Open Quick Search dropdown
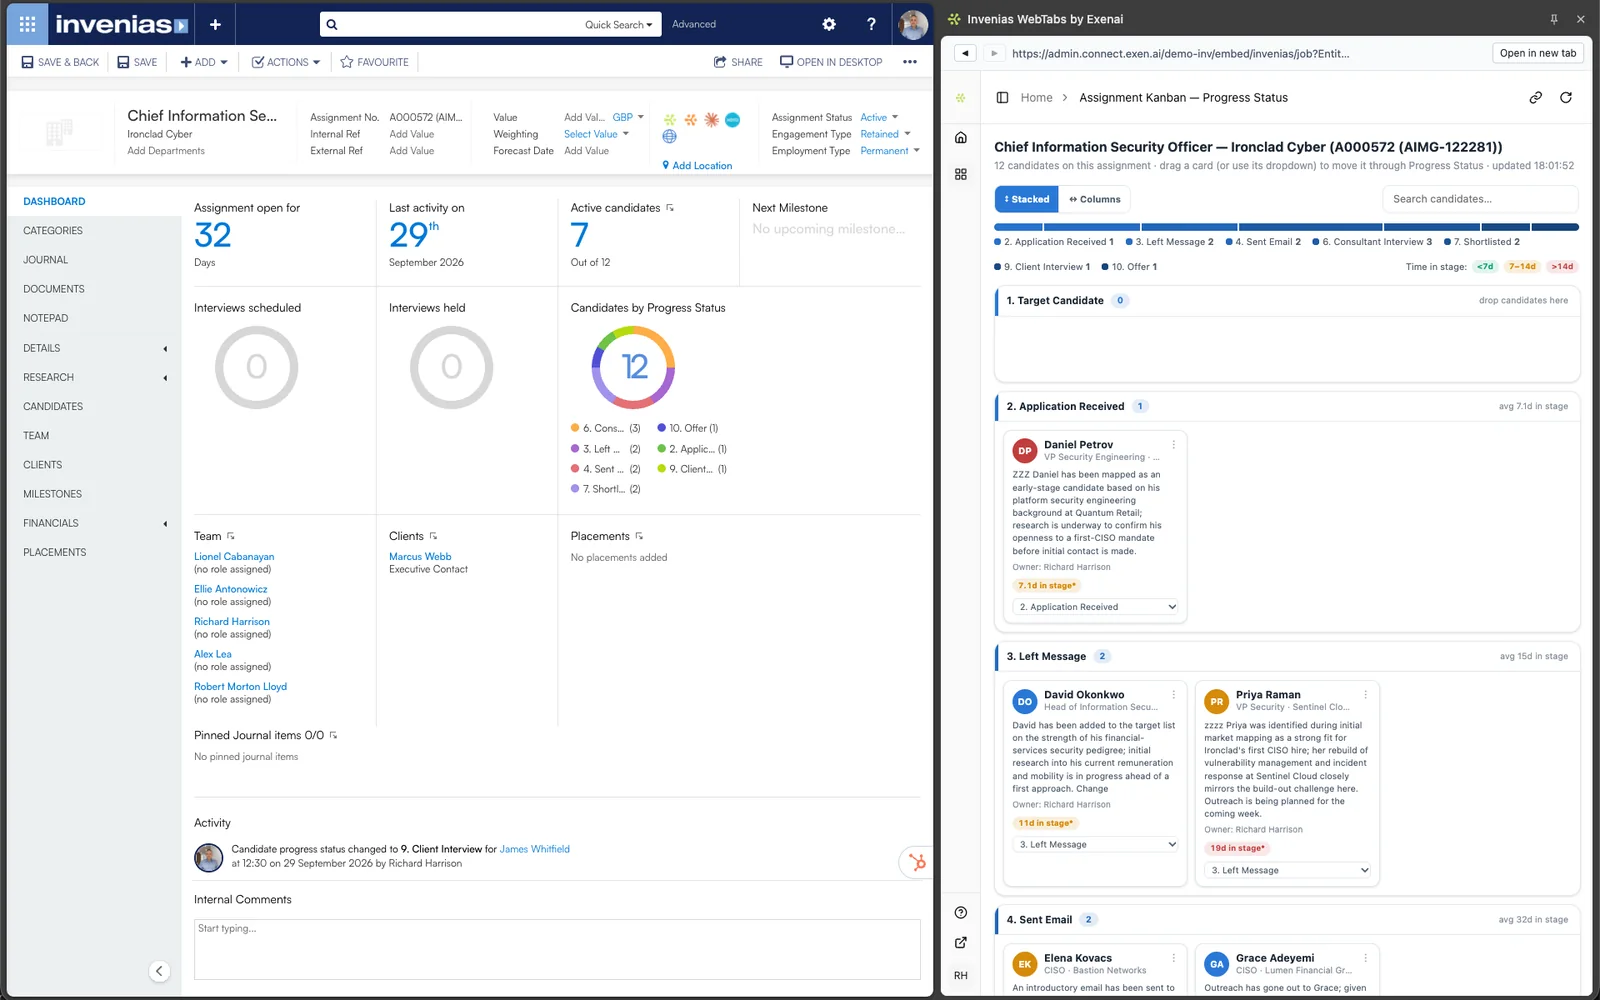Screen dimensions: 1600x1000 click(x=618, y=24)
